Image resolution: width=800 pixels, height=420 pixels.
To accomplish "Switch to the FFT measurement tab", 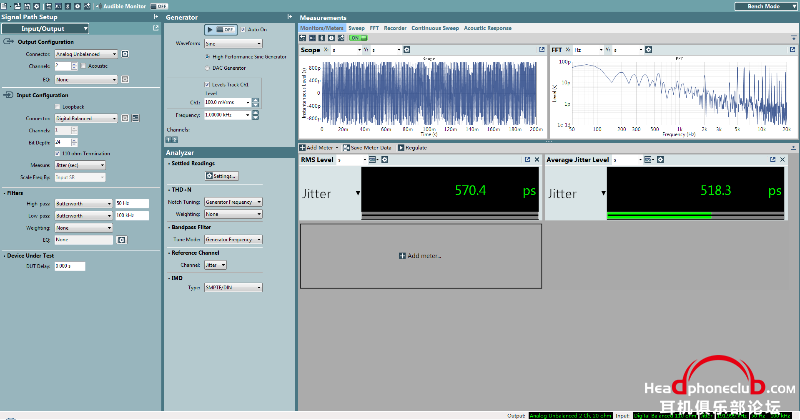I will click(374, 28).
